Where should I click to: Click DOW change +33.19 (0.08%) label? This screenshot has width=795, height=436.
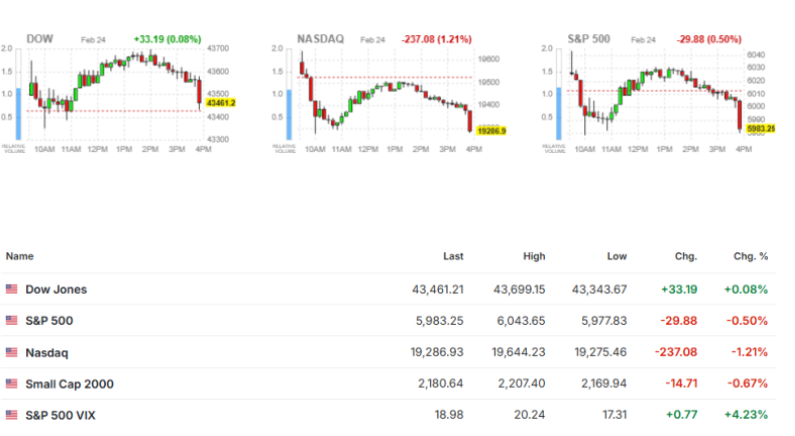pos(167,39)
